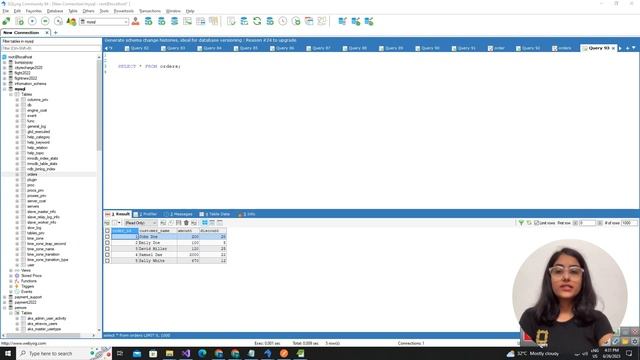Click the new connection toolbar icon
Image resolution: width=640 pixels, height=360 pixels.
coord(6,21)
